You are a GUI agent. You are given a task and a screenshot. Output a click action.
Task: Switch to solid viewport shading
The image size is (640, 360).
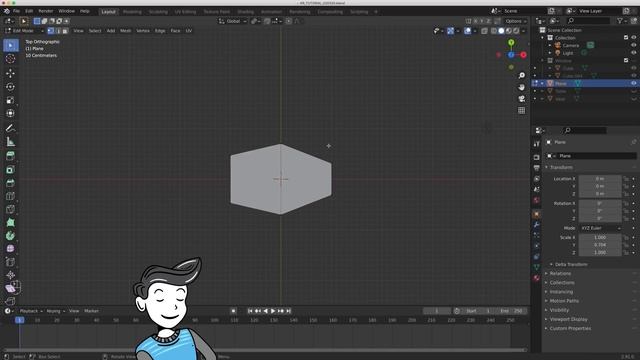tap(501, 31)
